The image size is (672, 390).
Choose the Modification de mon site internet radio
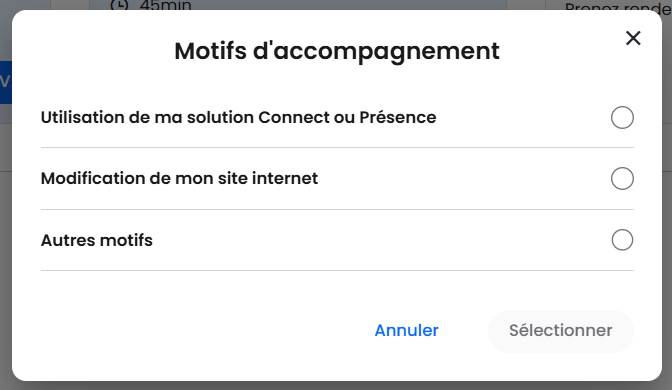[x=622, y=178]
